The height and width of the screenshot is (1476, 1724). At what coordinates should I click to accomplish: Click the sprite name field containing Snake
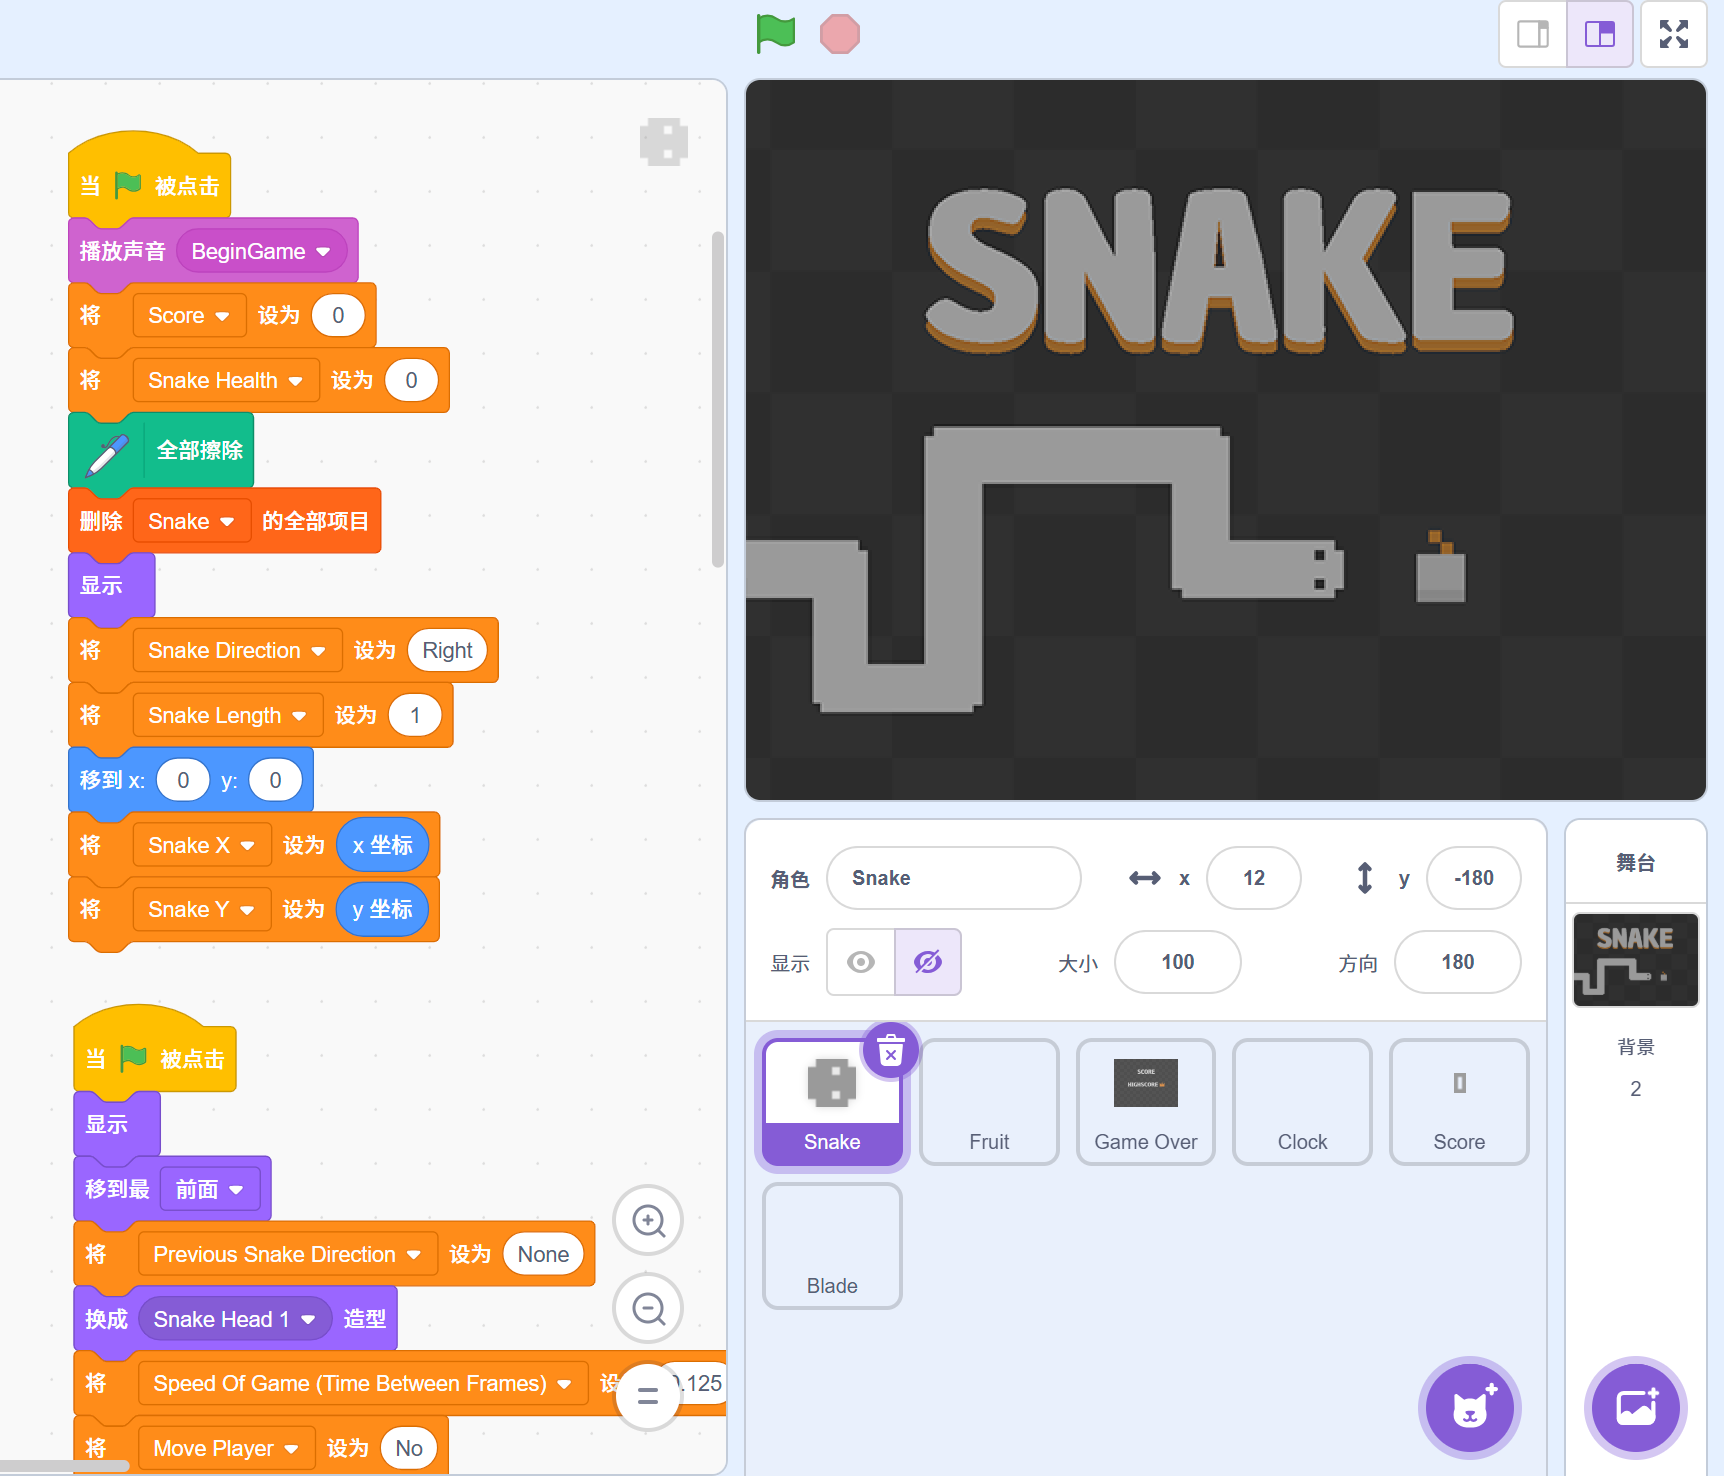pos(953,878)
